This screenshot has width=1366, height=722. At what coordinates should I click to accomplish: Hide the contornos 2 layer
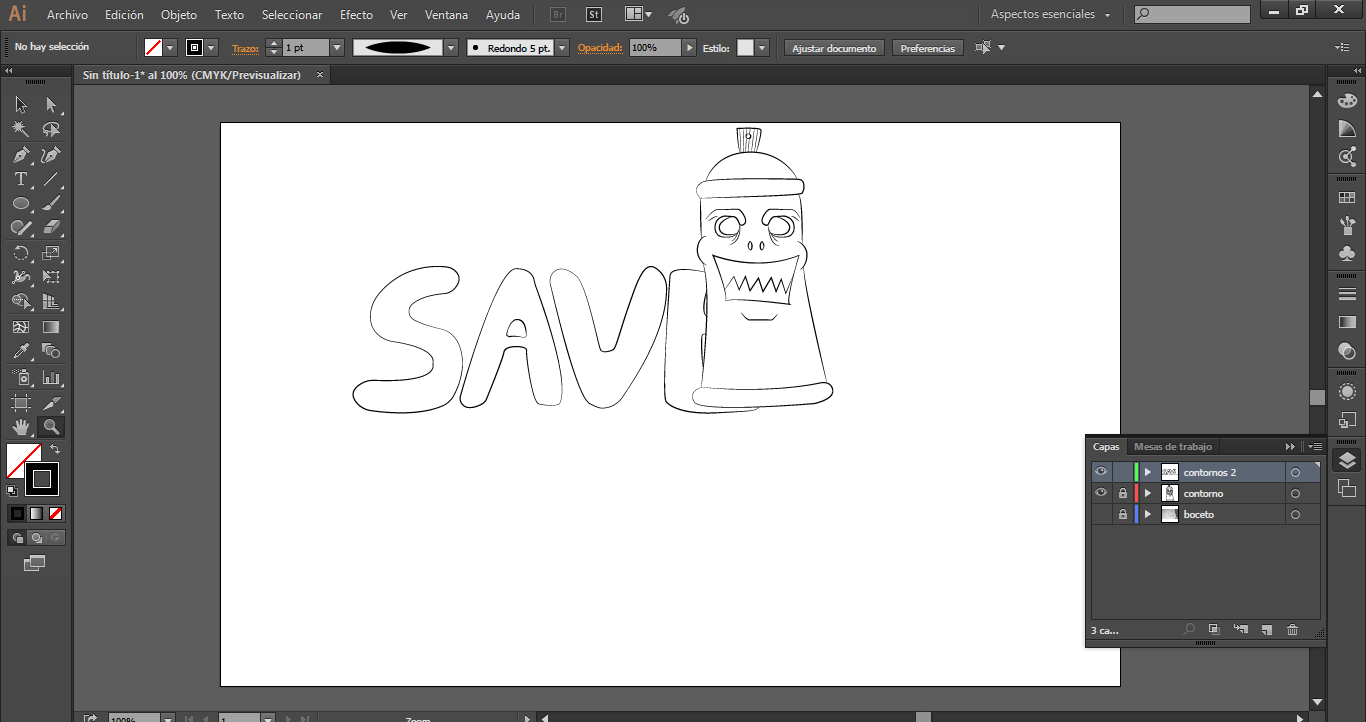point(1101,472)
